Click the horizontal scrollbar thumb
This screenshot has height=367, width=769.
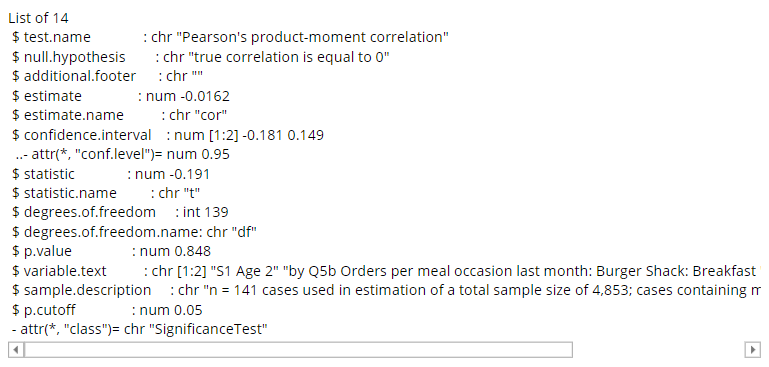pyautogui.click(x=298, y=350)
